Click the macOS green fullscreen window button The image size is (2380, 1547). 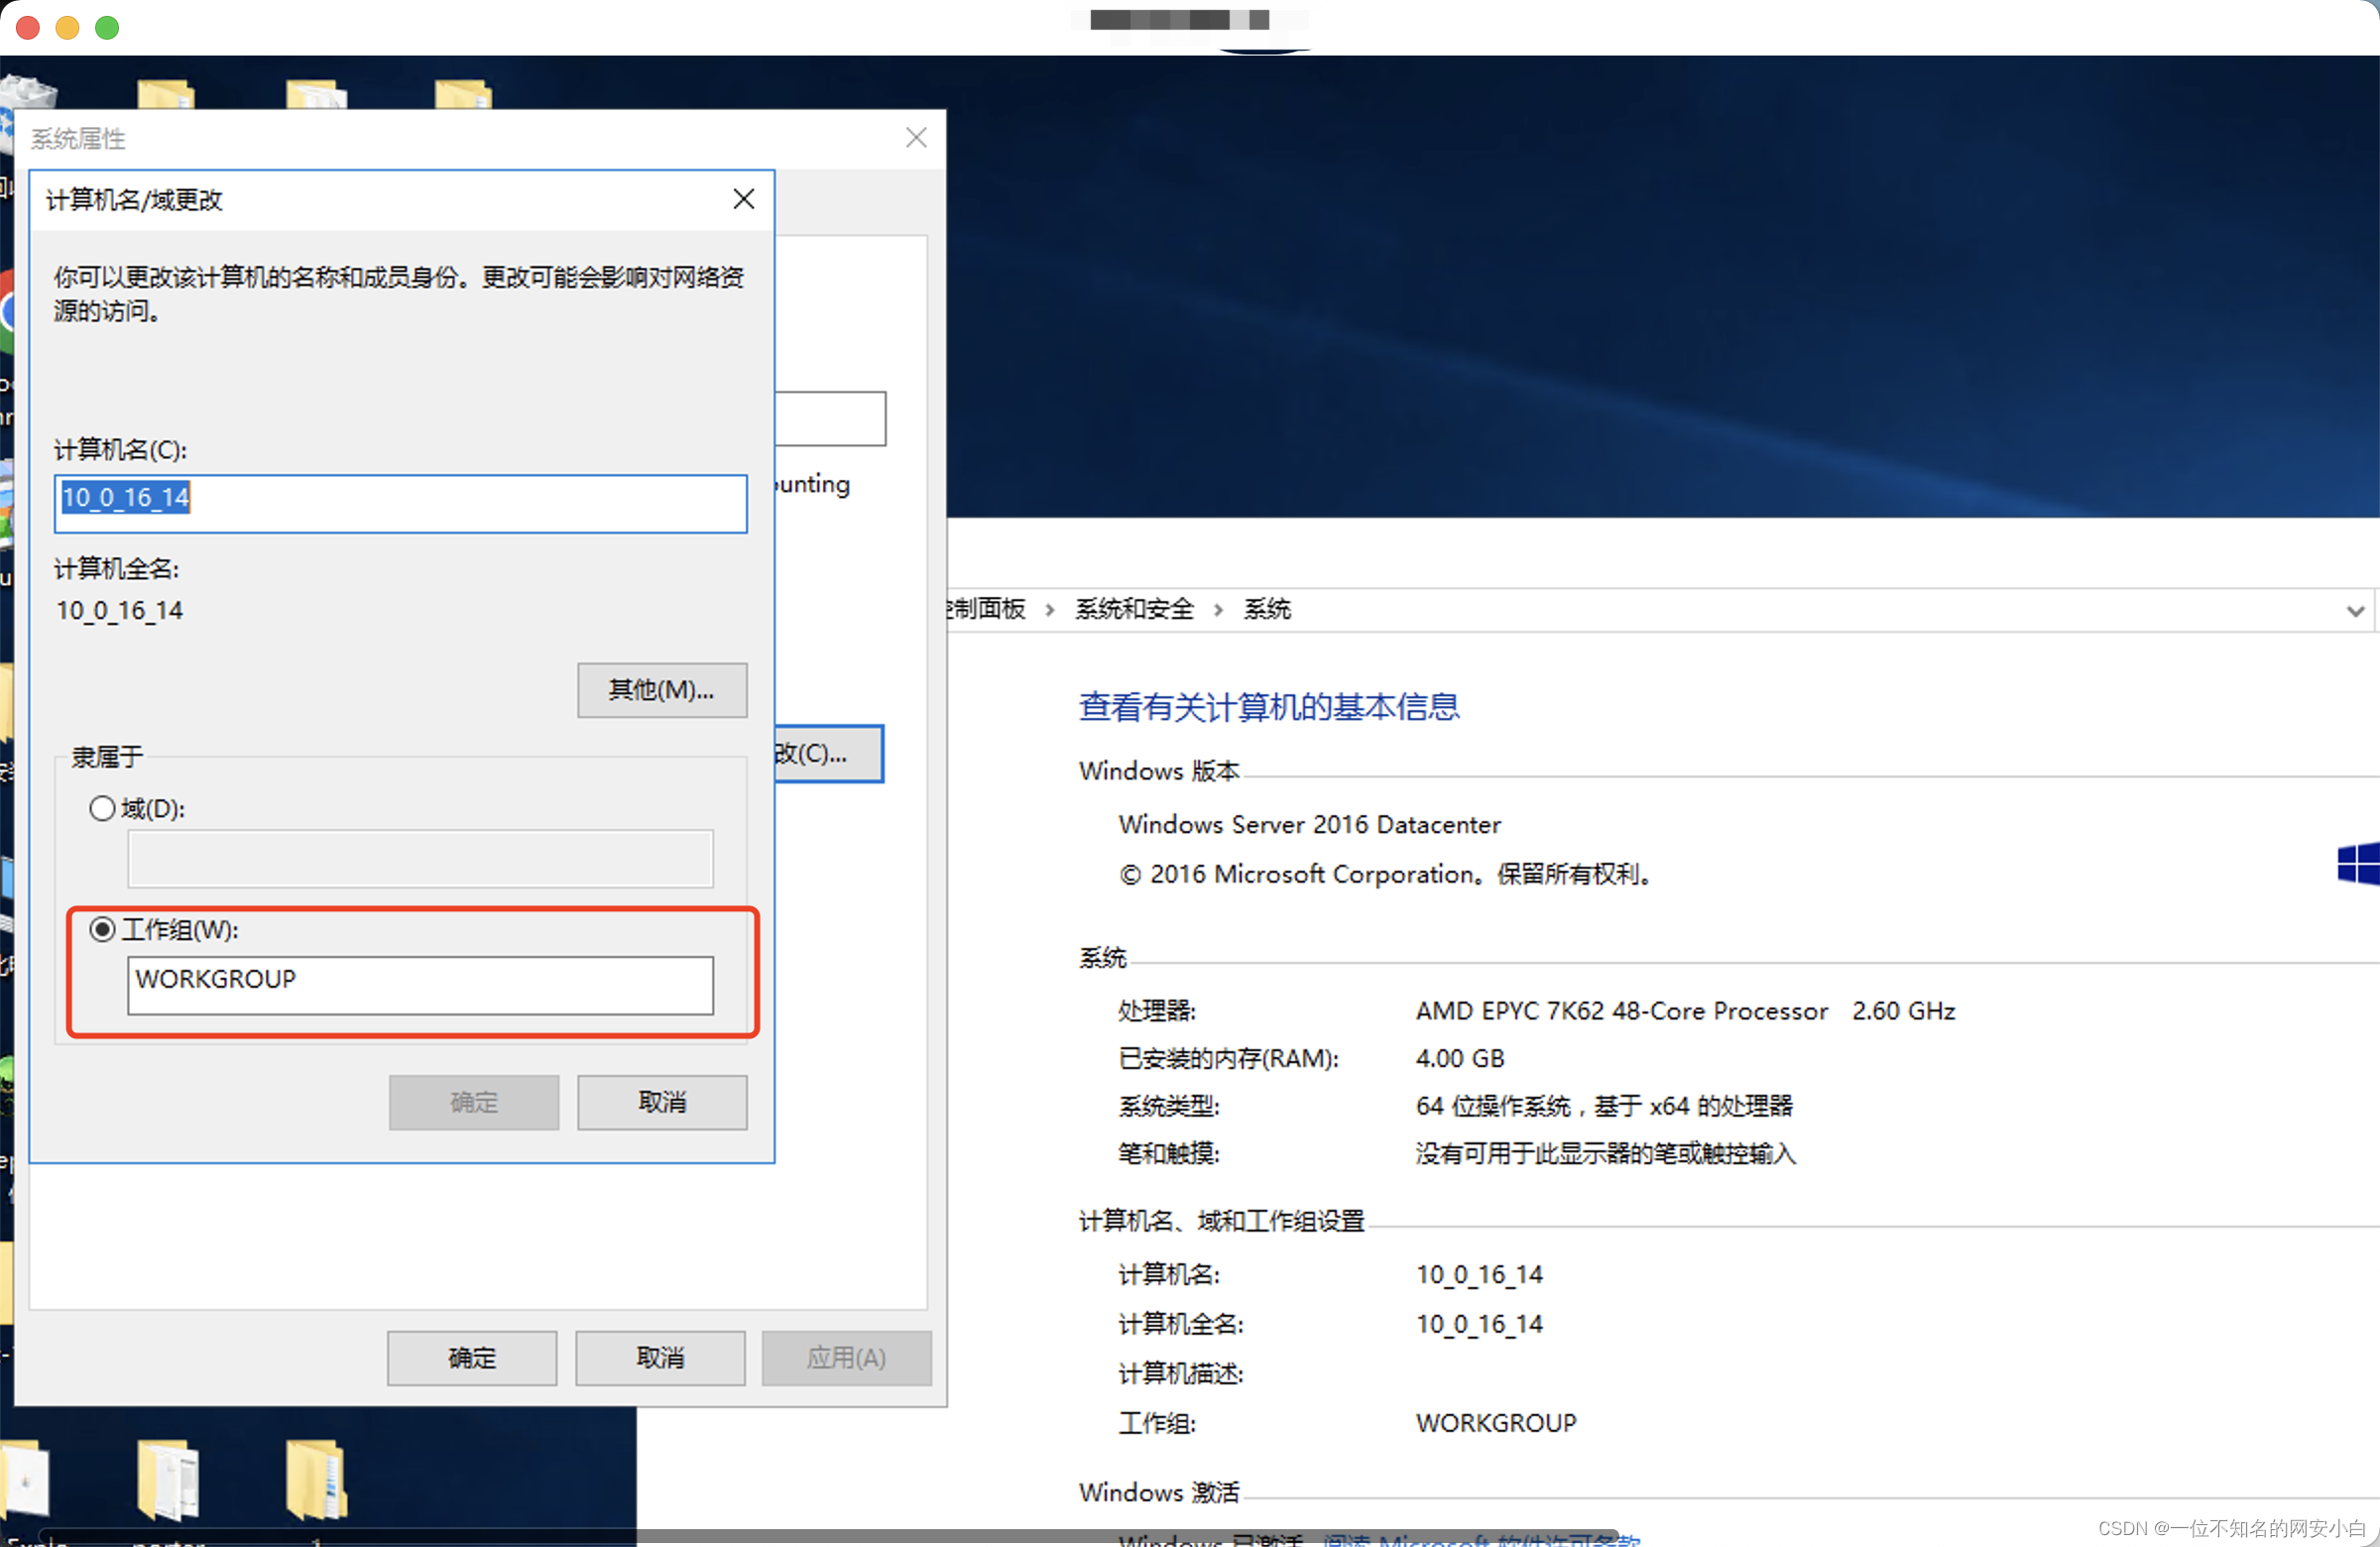(x=107, y=27)
